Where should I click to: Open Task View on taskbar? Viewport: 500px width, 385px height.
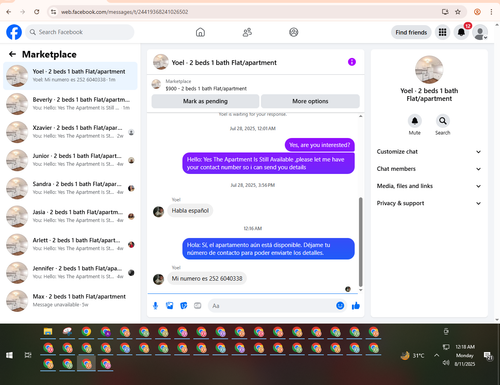[28, 355]
